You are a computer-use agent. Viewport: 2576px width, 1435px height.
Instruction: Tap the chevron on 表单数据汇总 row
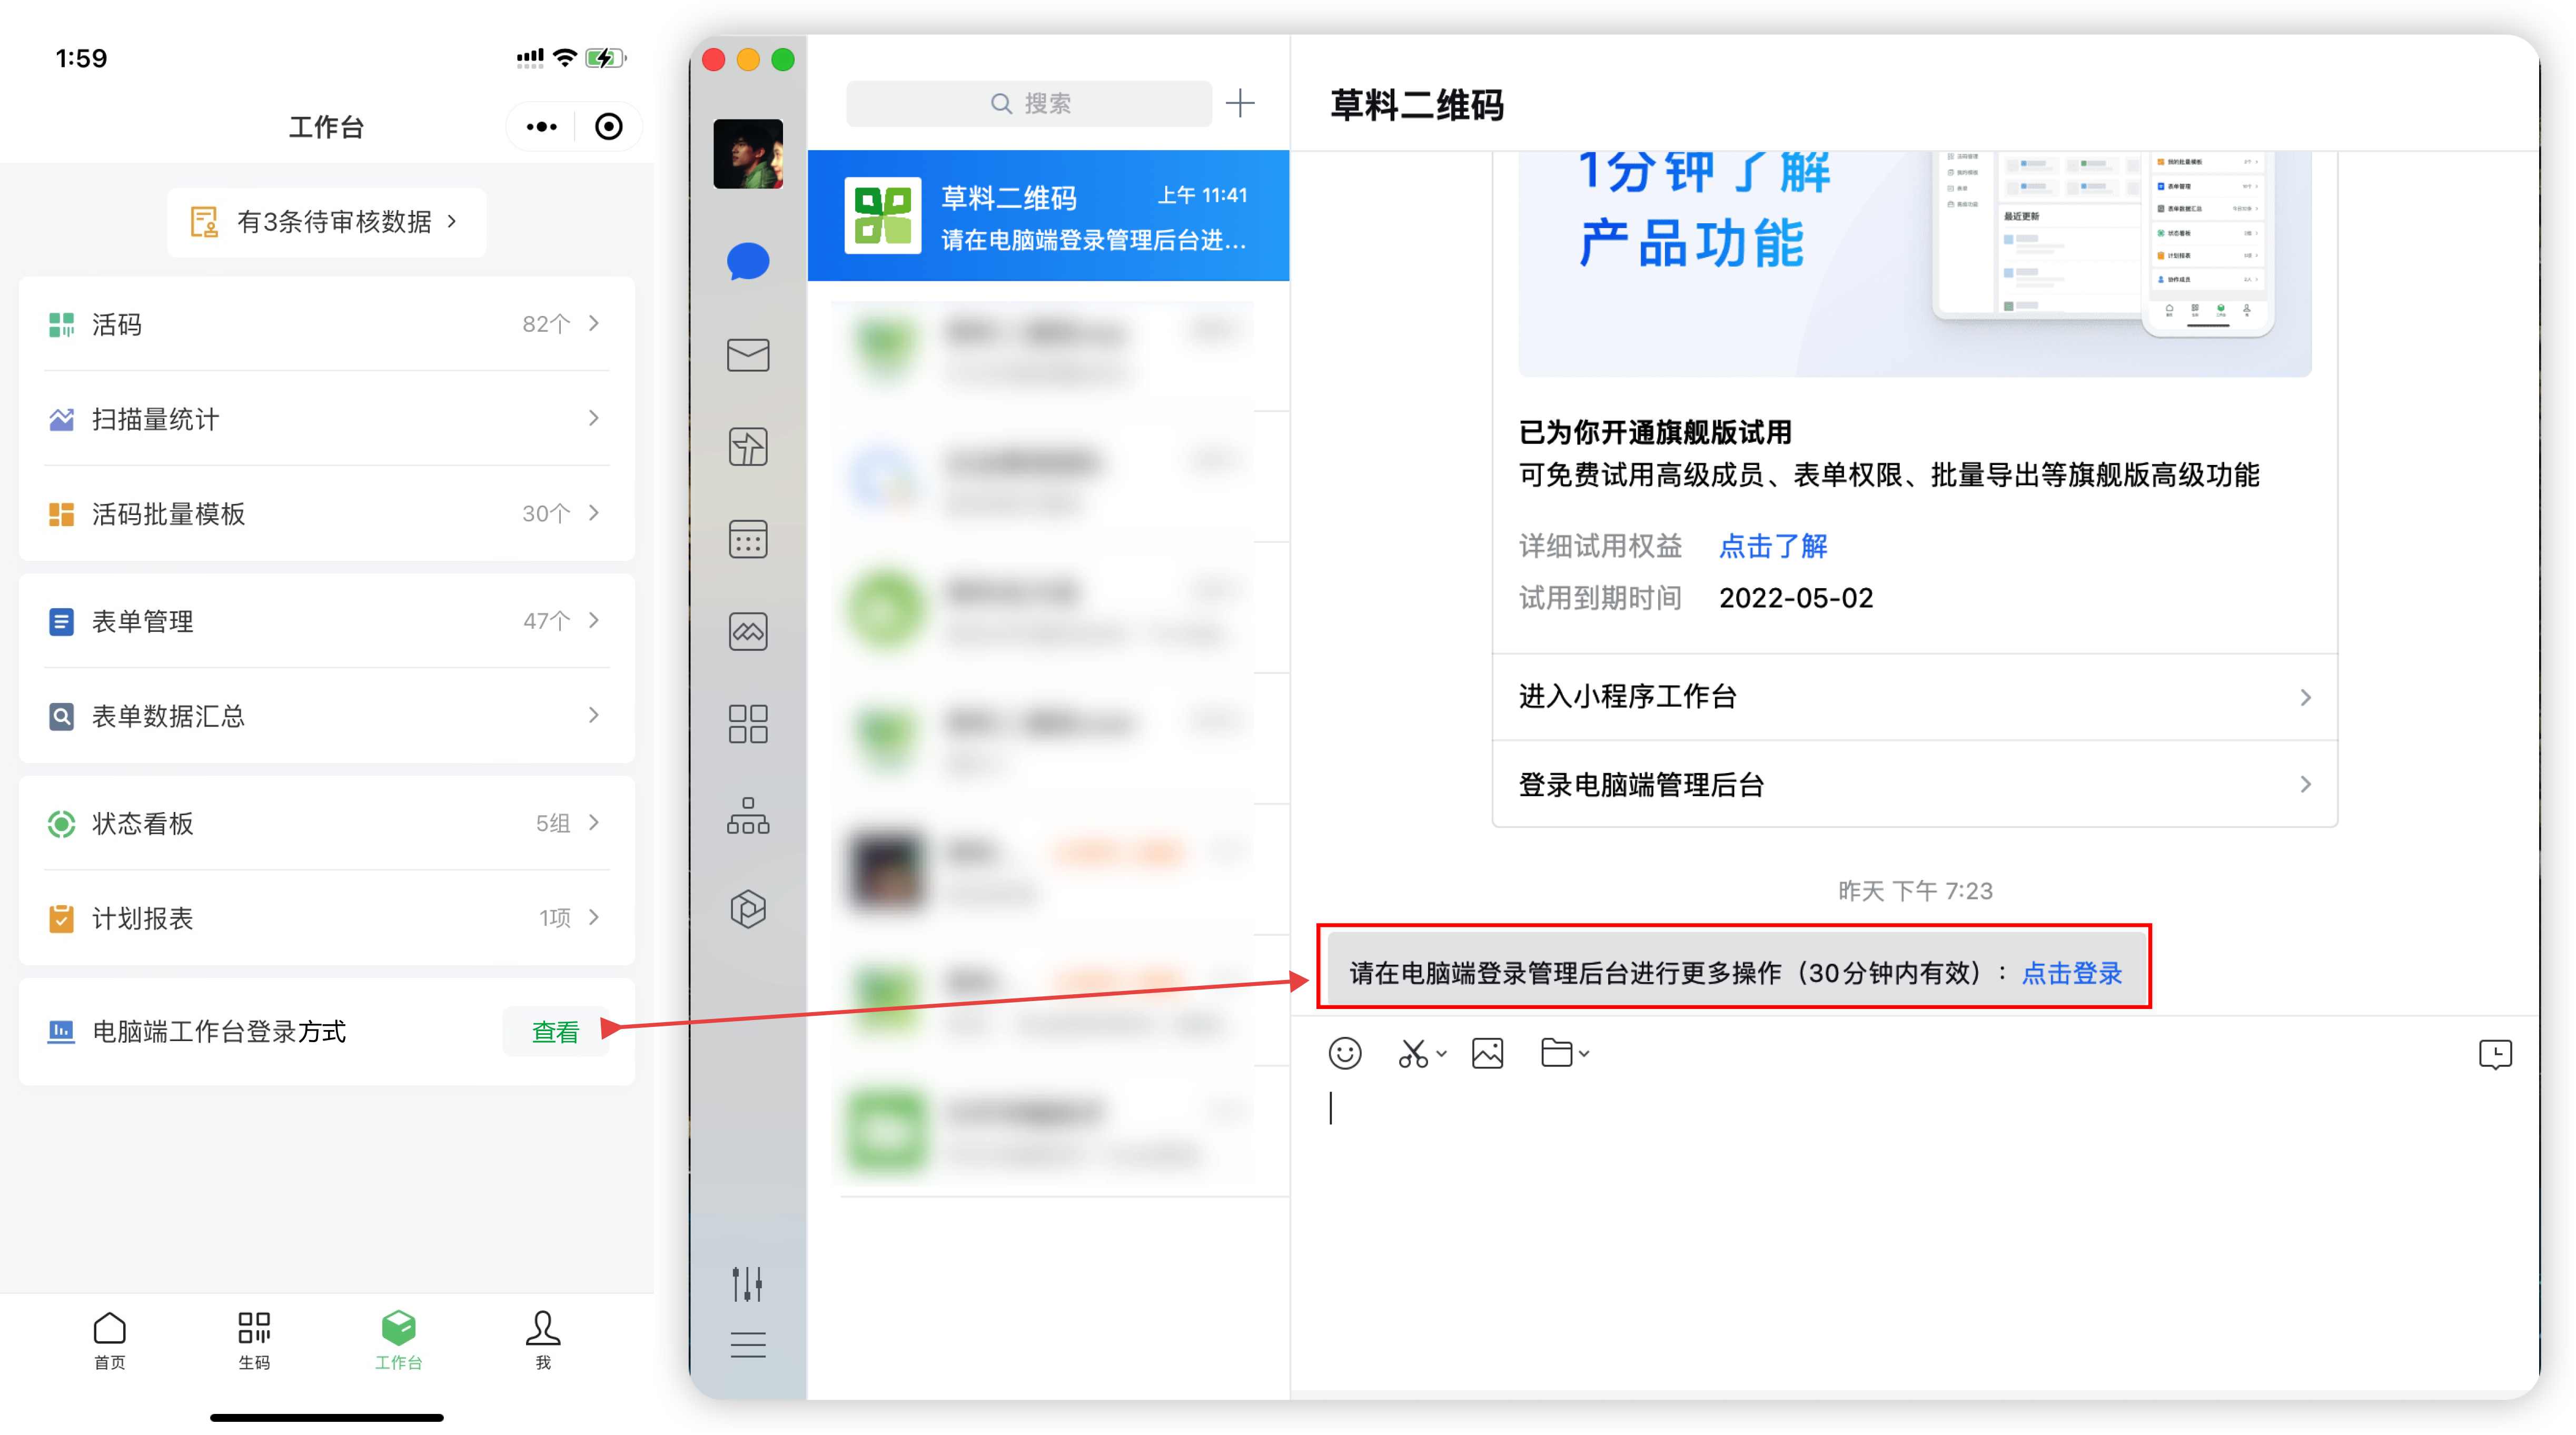tap(594, 715)
